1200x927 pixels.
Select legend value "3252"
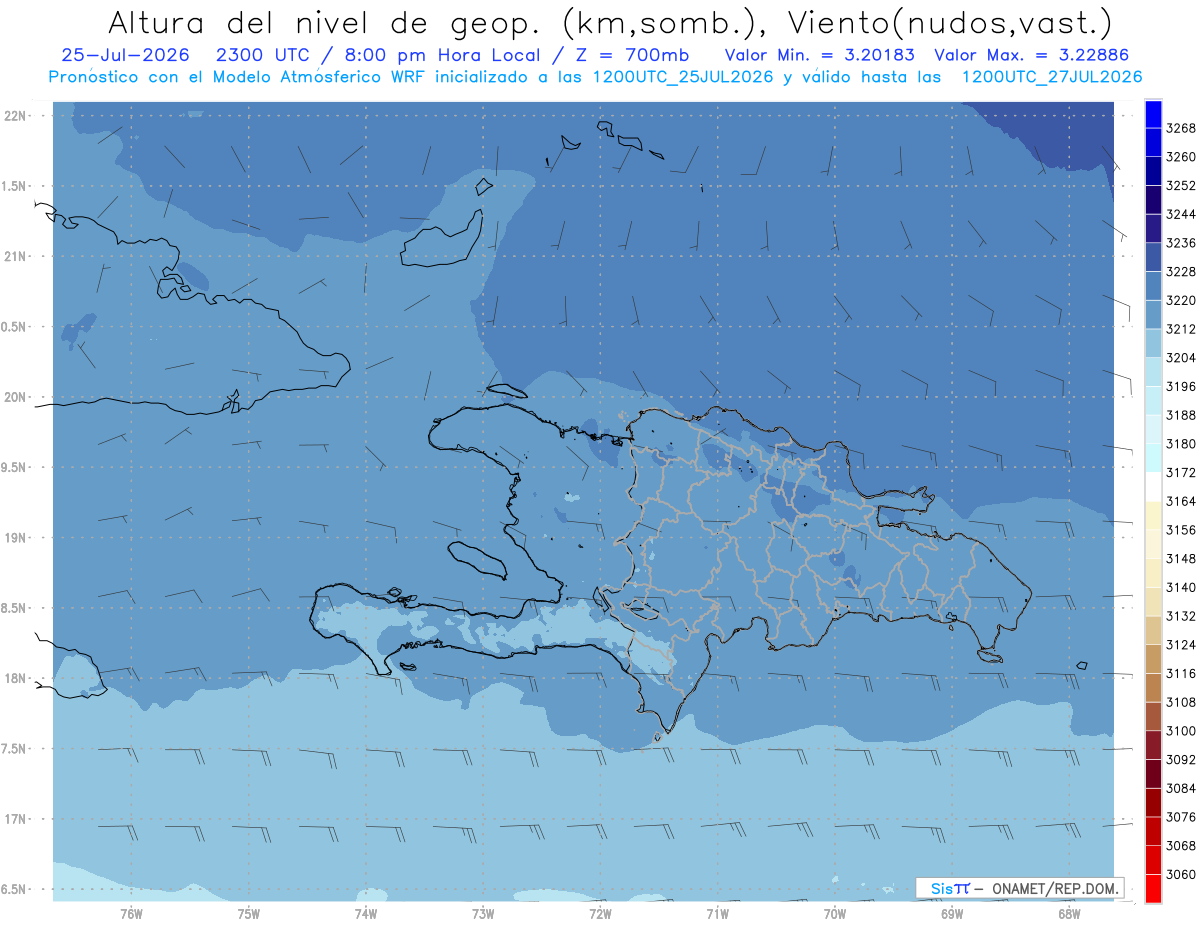(x=1181, y=186)
